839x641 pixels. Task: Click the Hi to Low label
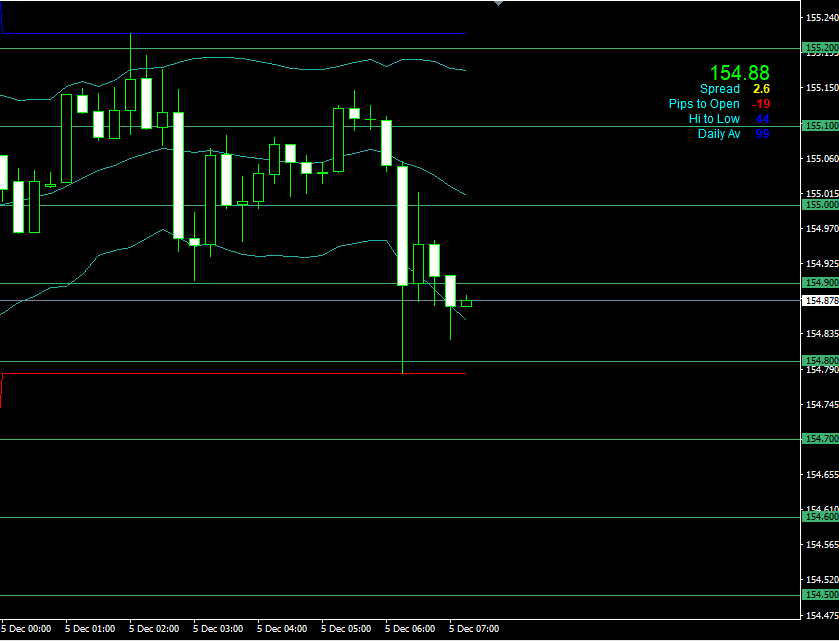pyautogui.click(x=714, y=119)
